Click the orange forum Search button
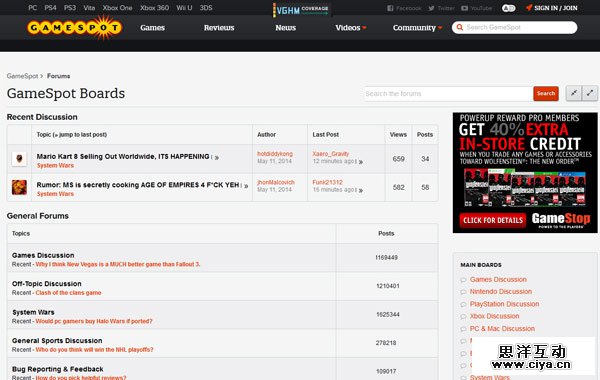600x380 pixels. (x=546, y=93)
